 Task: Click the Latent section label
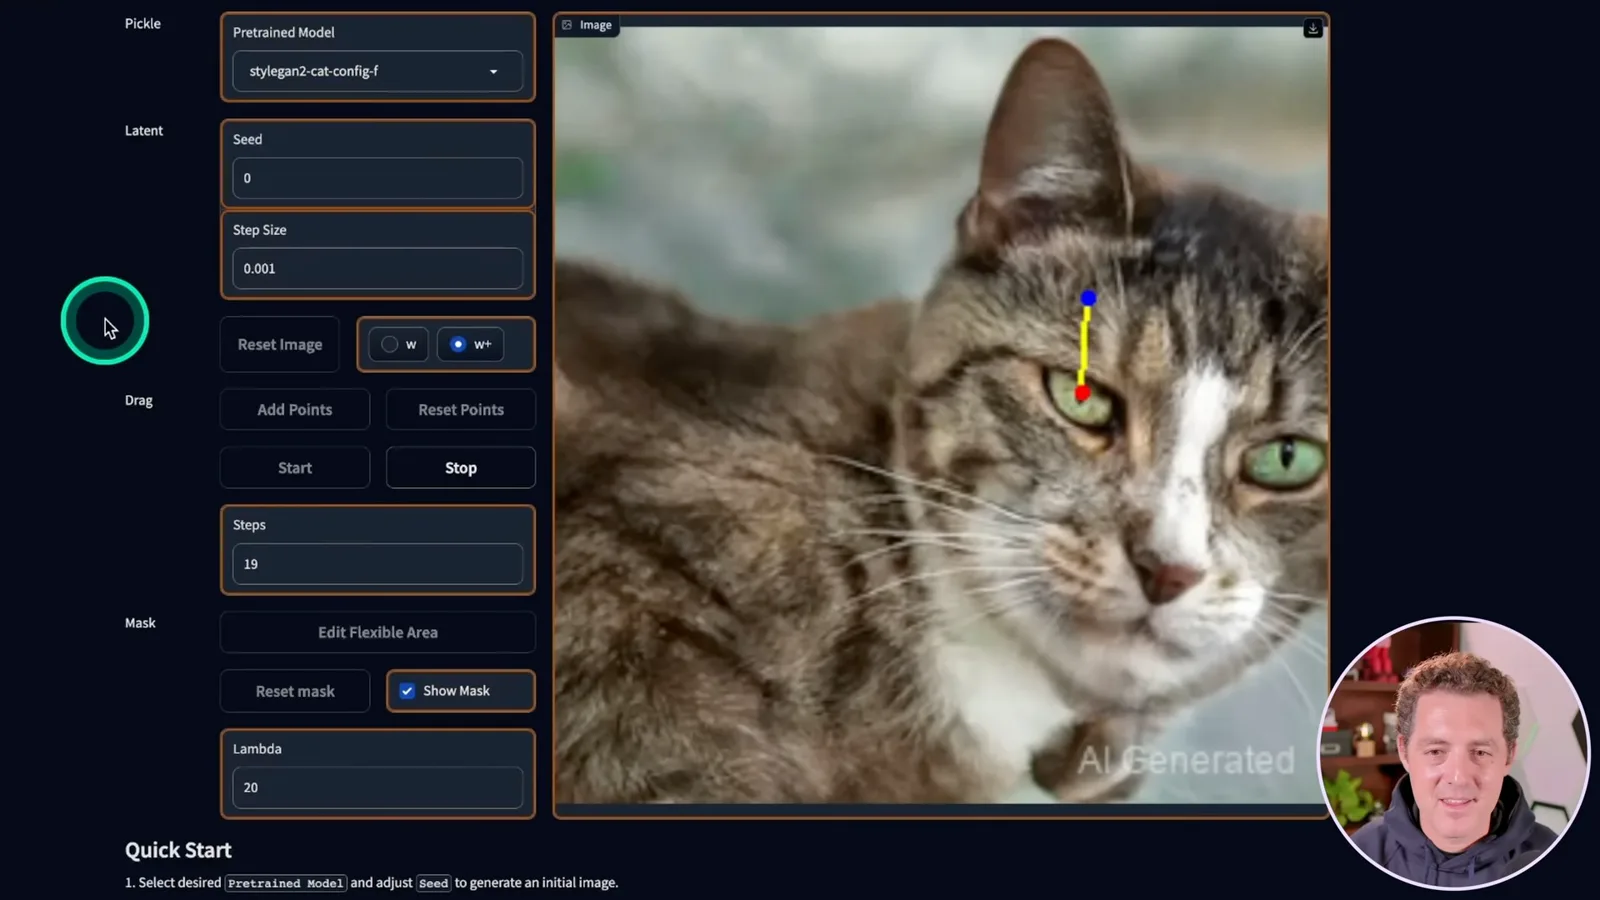click(x=144, y=130)
